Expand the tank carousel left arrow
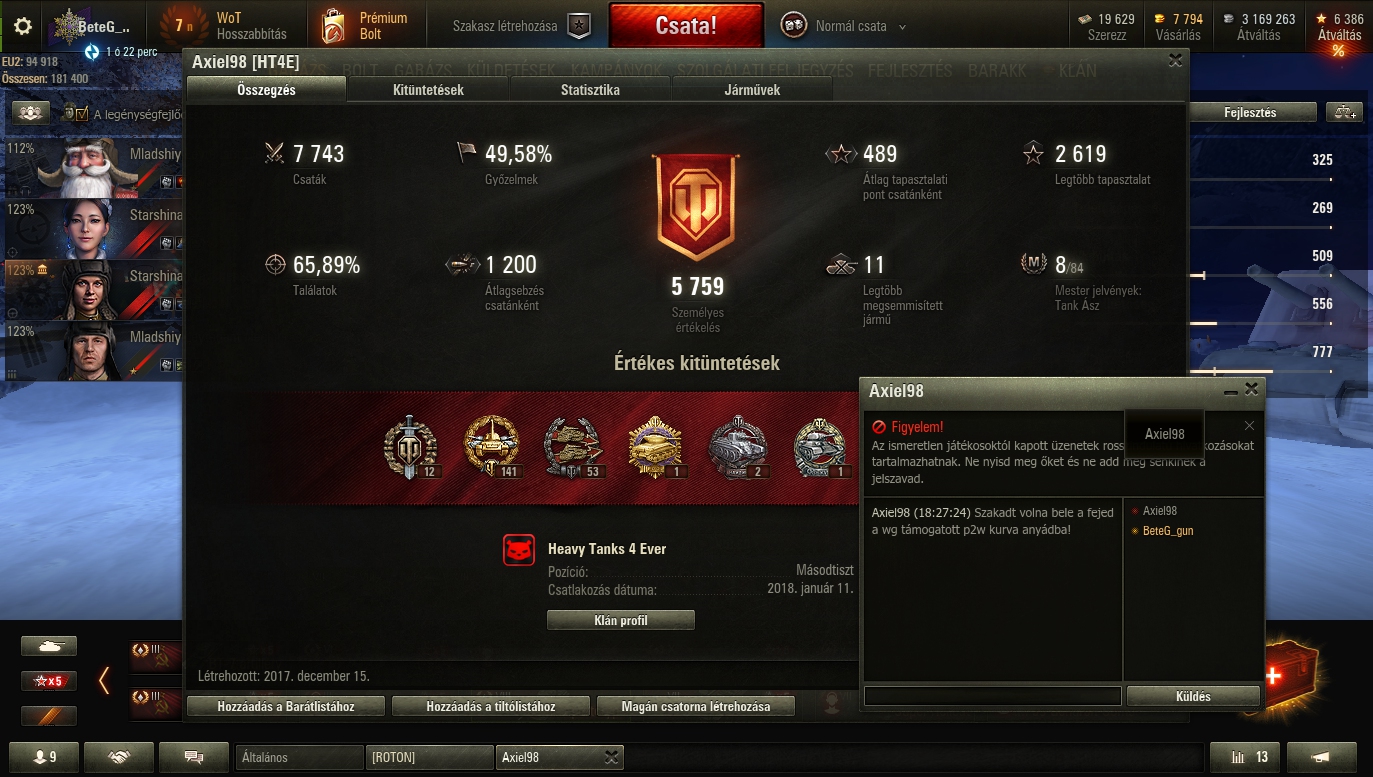Image resolution: width=1373 pixels, height=777 pixels. point(104,680)
